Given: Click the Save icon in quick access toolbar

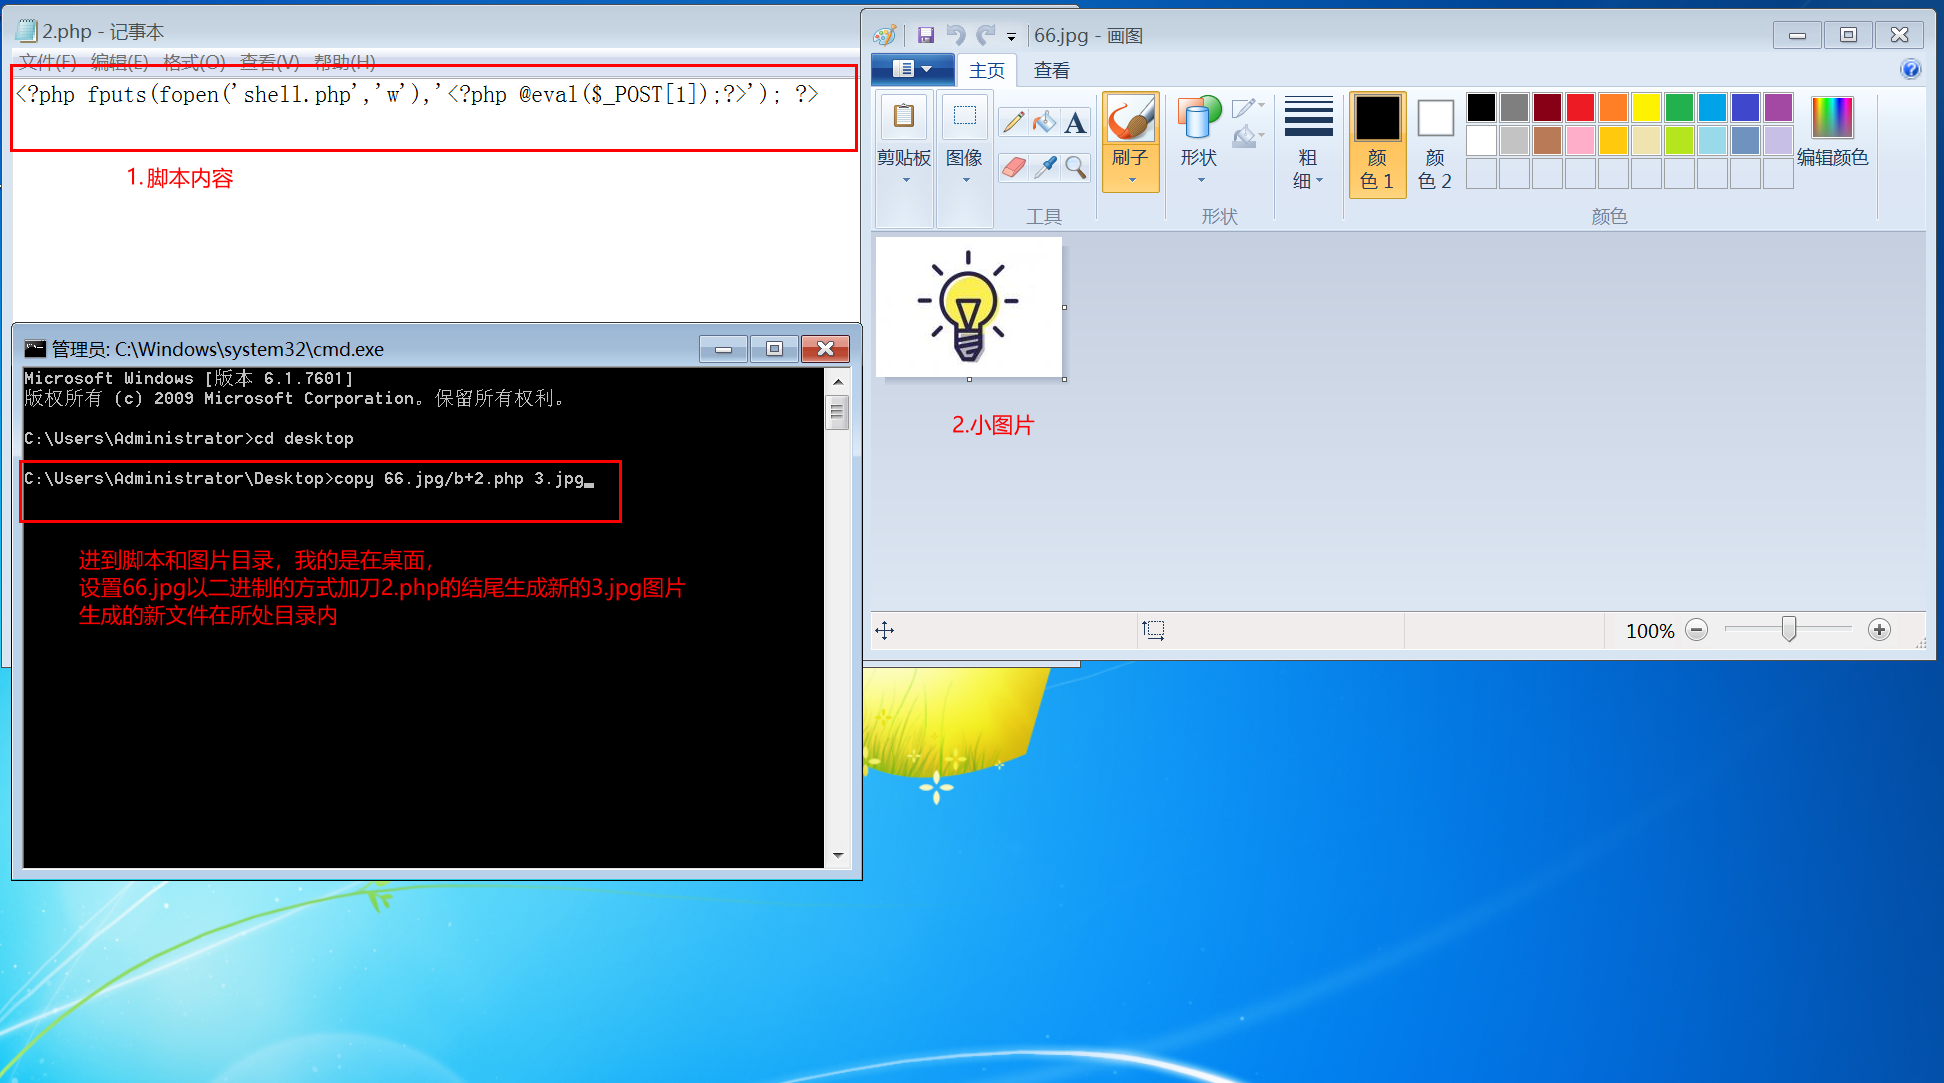Looking at the screenshot, I should (x=926, y=35).
